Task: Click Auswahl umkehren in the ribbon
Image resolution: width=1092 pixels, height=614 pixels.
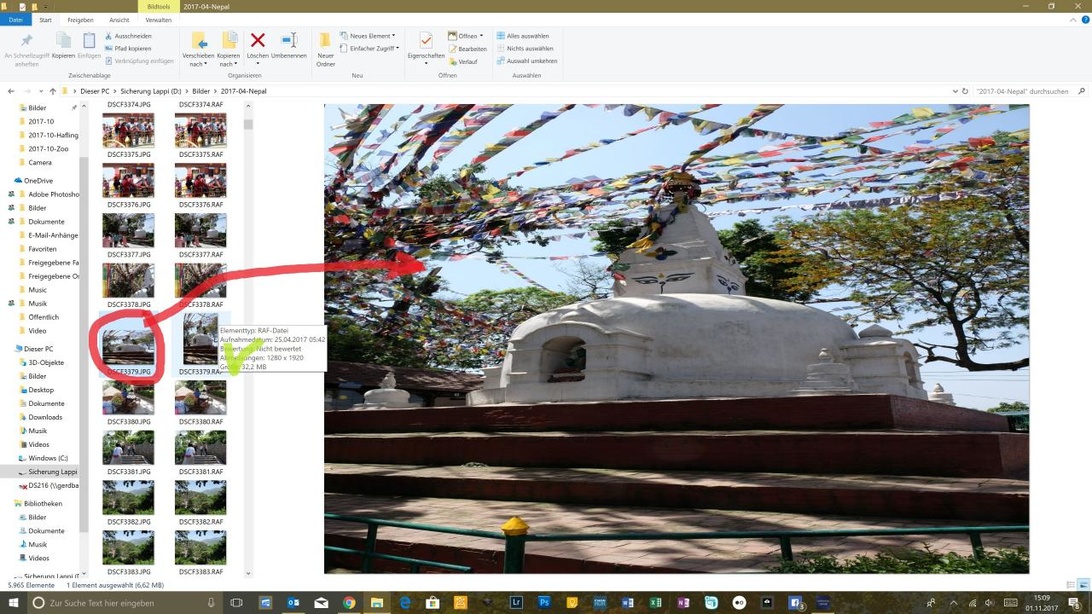Action: 531,61
